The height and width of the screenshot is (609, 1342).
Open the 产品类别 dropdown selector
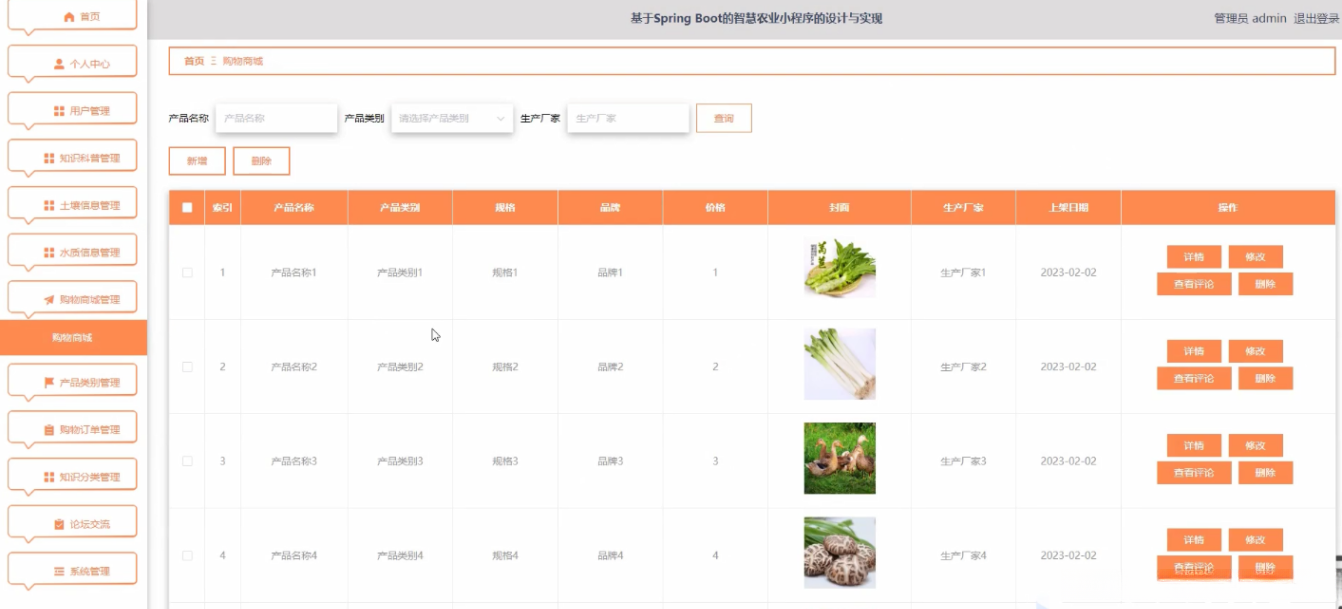[451, 117]
